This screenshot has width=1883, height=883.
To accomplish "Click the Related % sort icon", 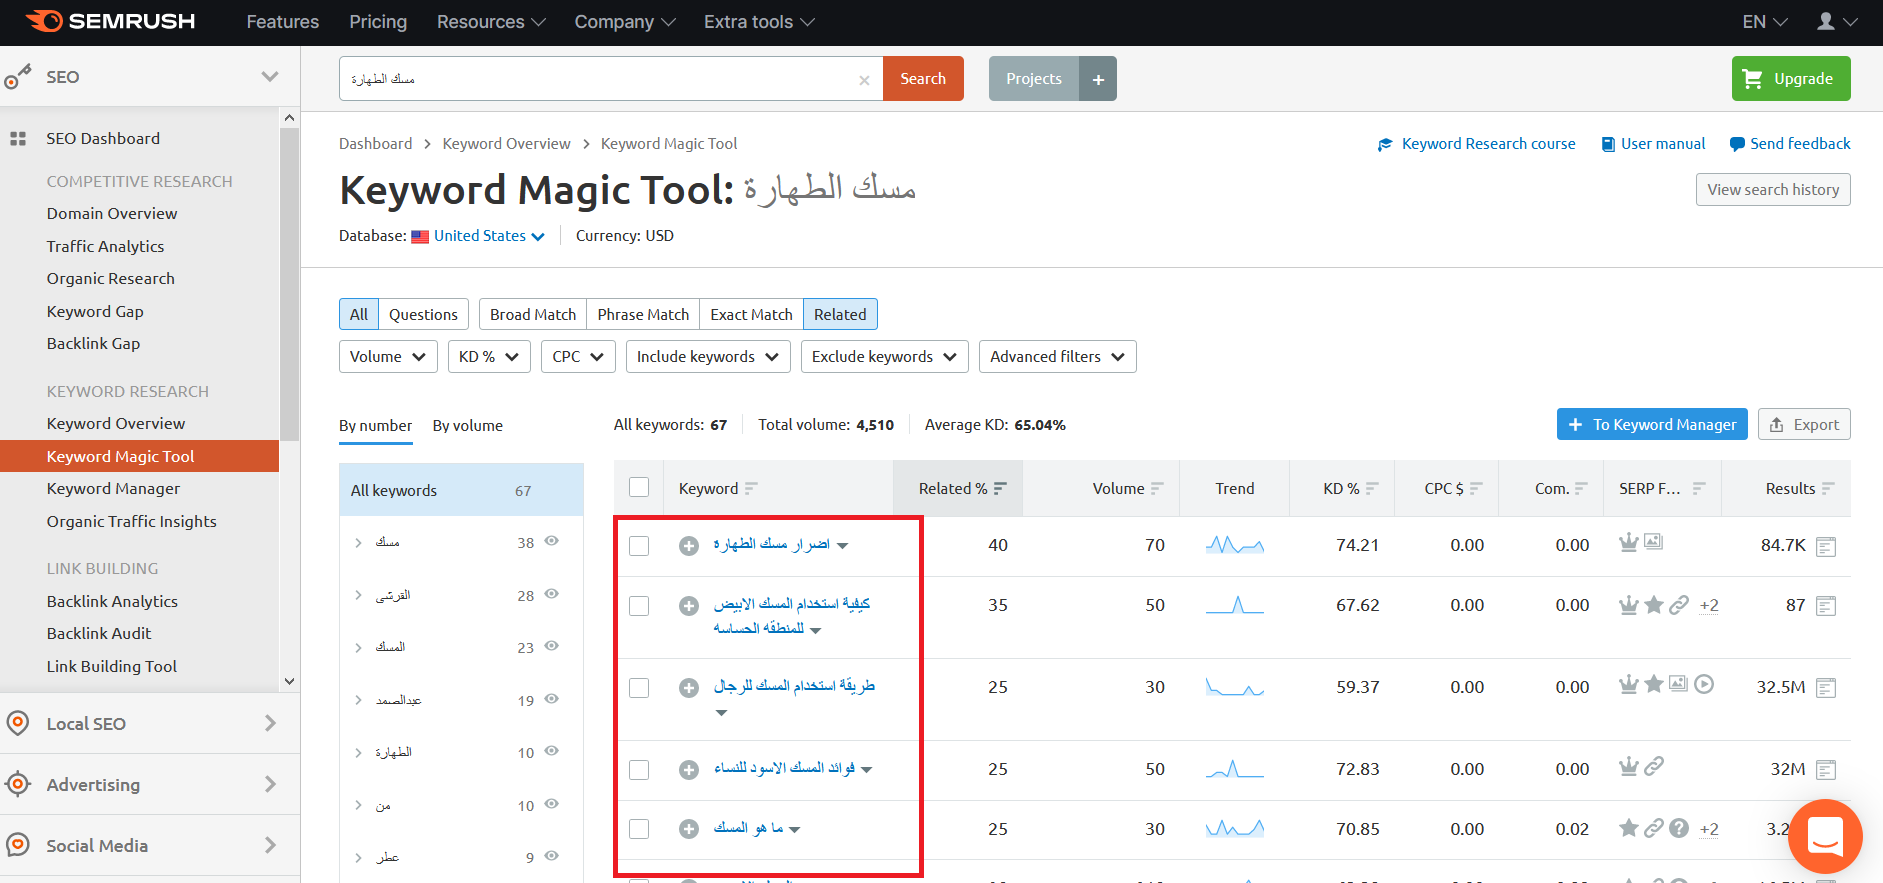I will pos(1000,489).
